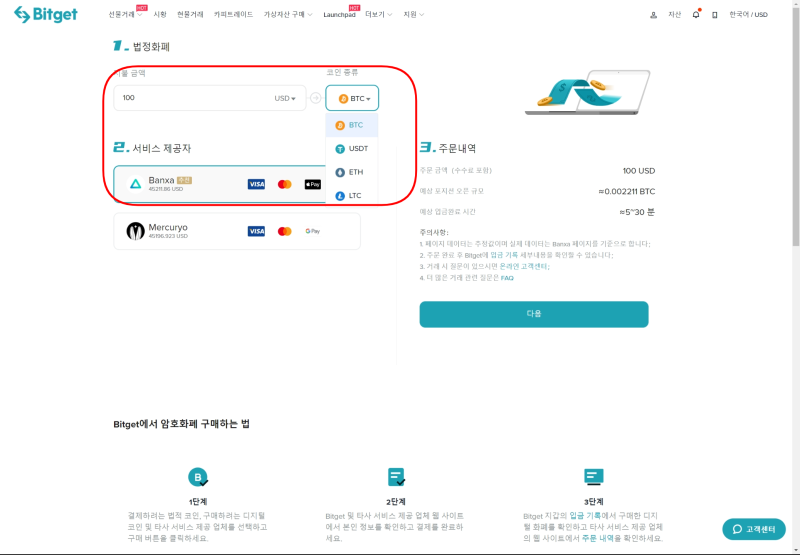Viewport: 800px width, 555px height.
Task: Open the USD fiat currency dropdown
Action: click(285, 98)
